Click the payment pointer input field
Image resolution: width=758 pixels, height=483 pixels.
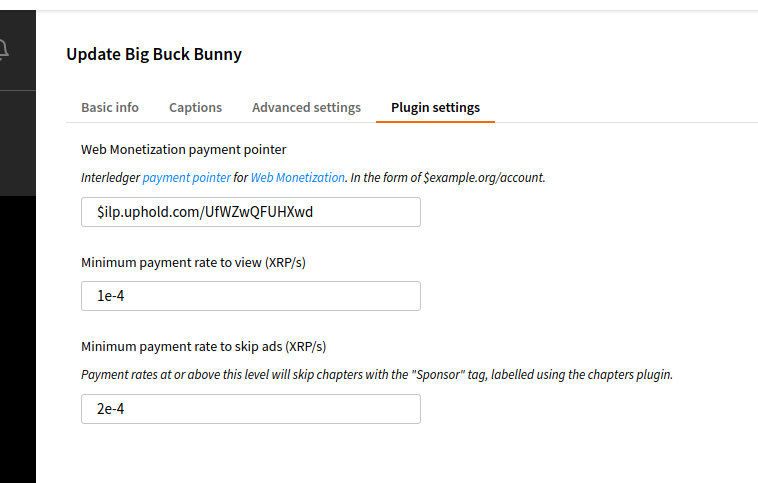point(250,212)
